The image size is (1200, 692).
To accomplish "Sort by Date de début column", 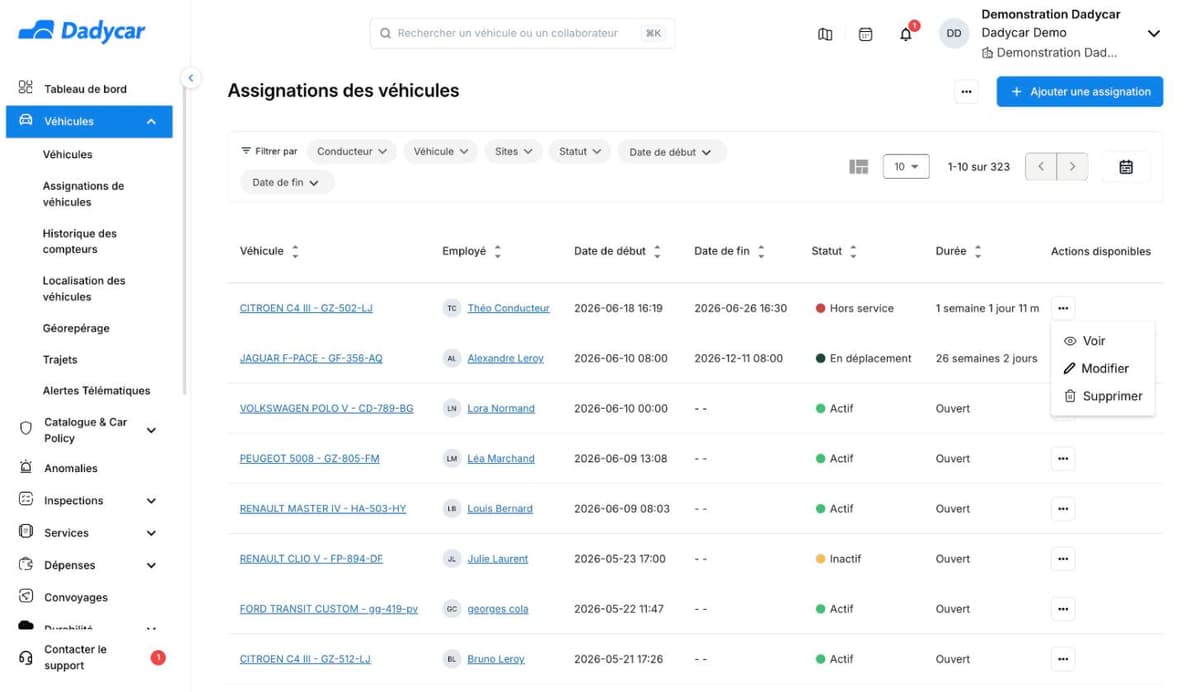I will [x=657, y=252].
